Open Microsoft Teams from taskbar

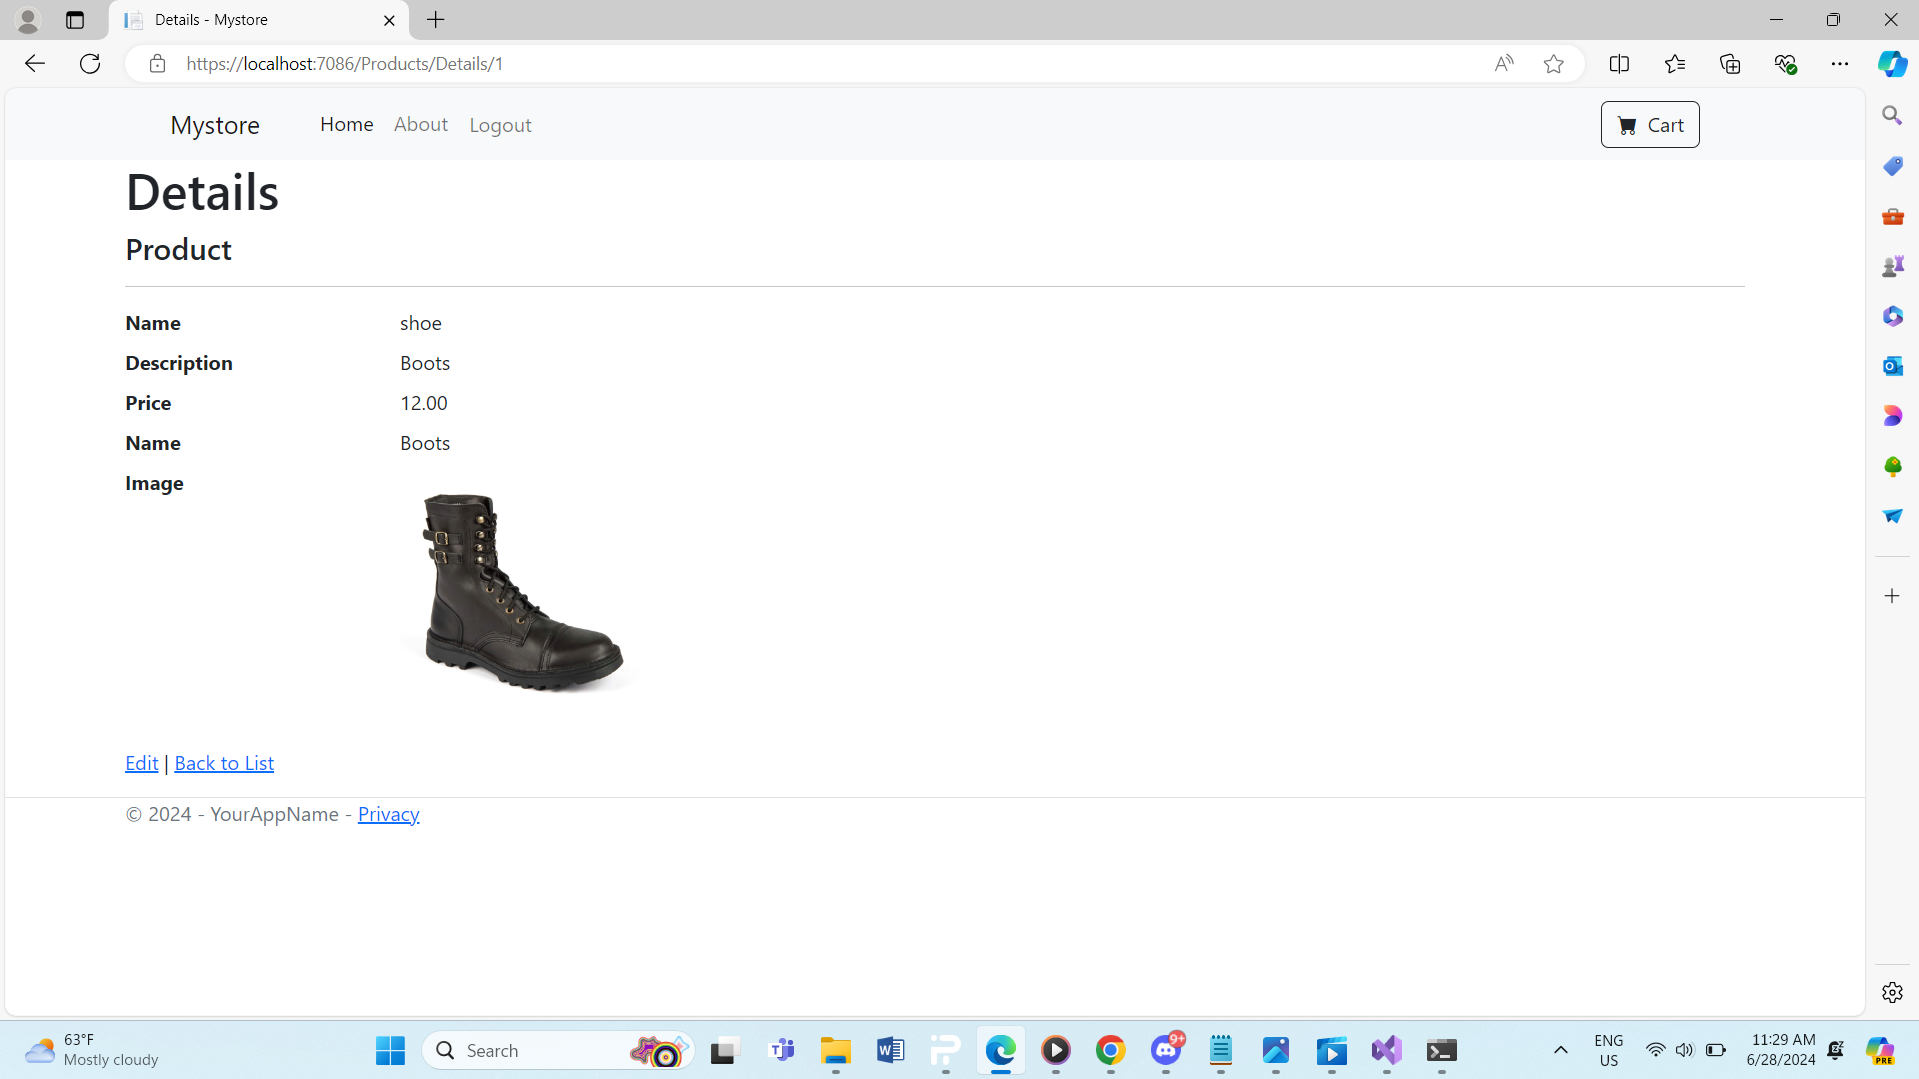pyautogui.click(x=782, y=1051)
